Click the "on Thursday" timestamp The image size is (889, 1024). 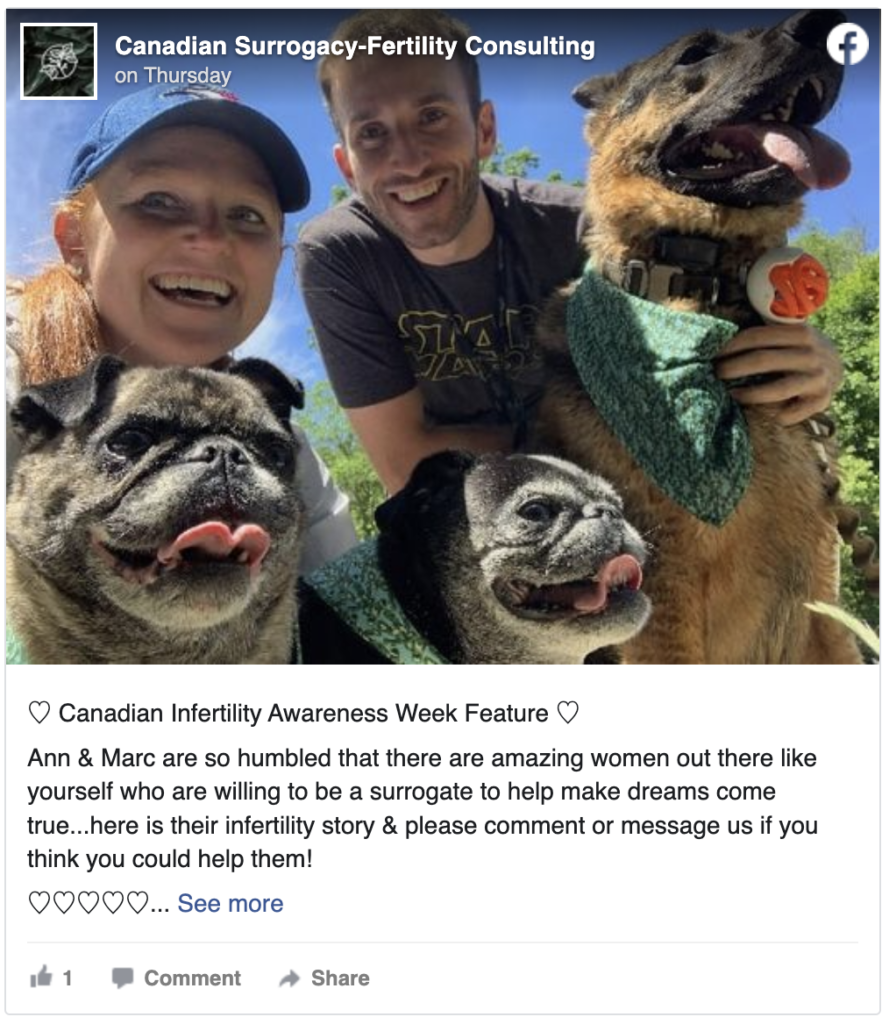[172, 76]
